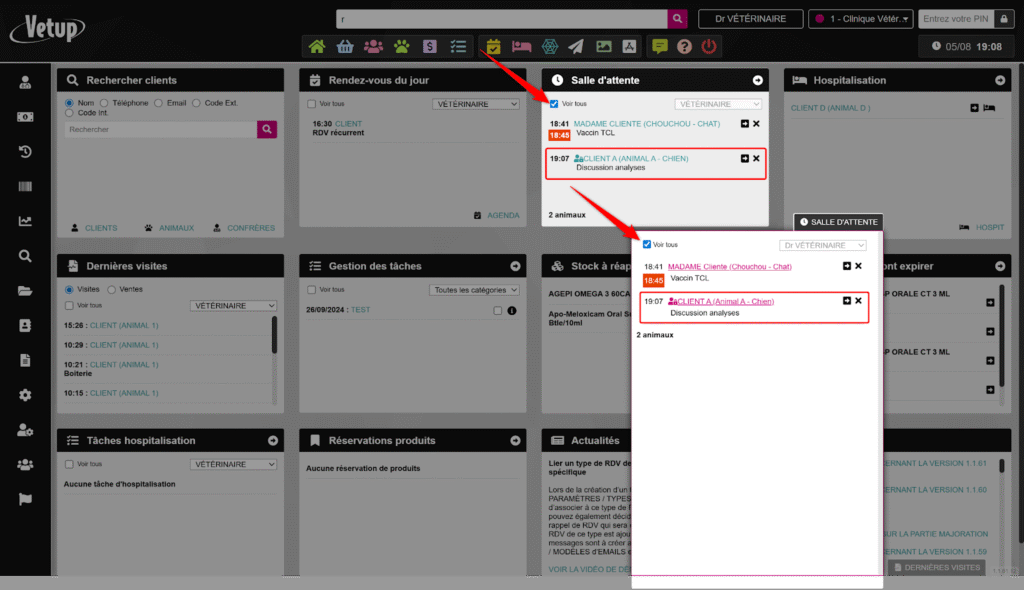Click the settings gear in left sidebar

(x=25, y=395)
